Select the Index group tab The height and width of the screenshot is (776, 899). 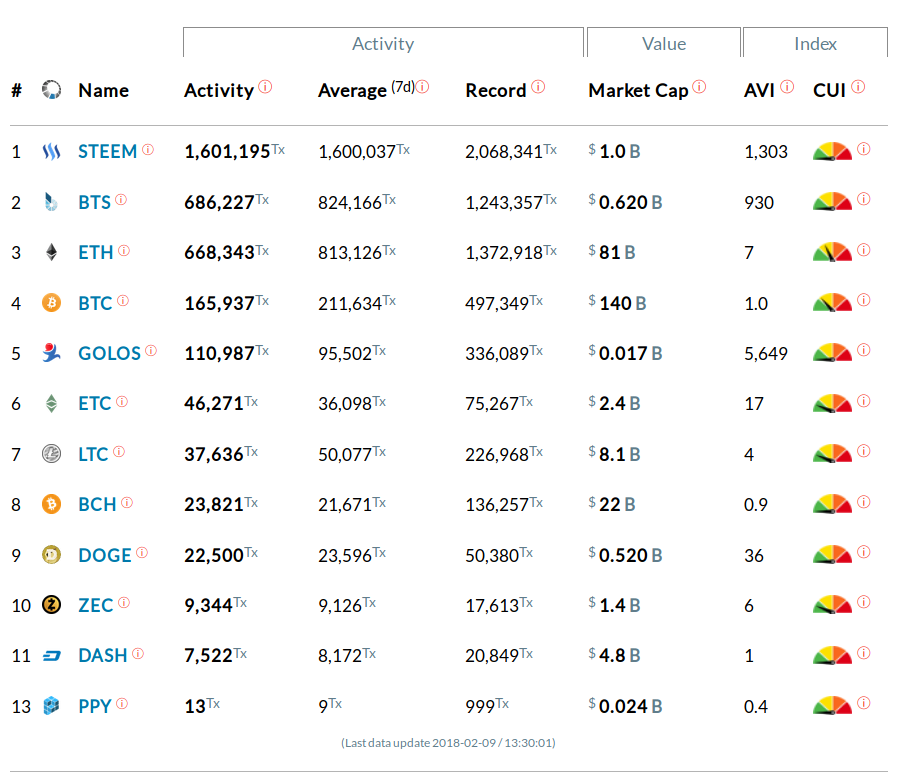click(x=815, y=44)
